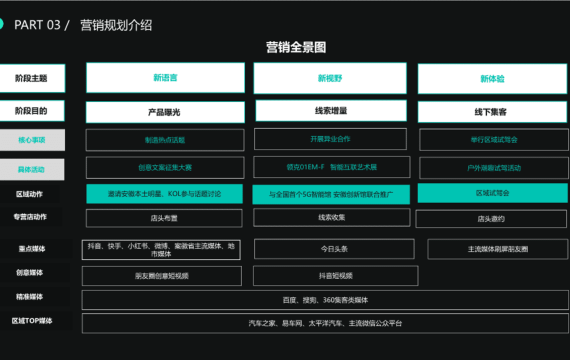Click the 重点媒体 row label
This screenshot has width=570, height=360.
coord(32,249)
